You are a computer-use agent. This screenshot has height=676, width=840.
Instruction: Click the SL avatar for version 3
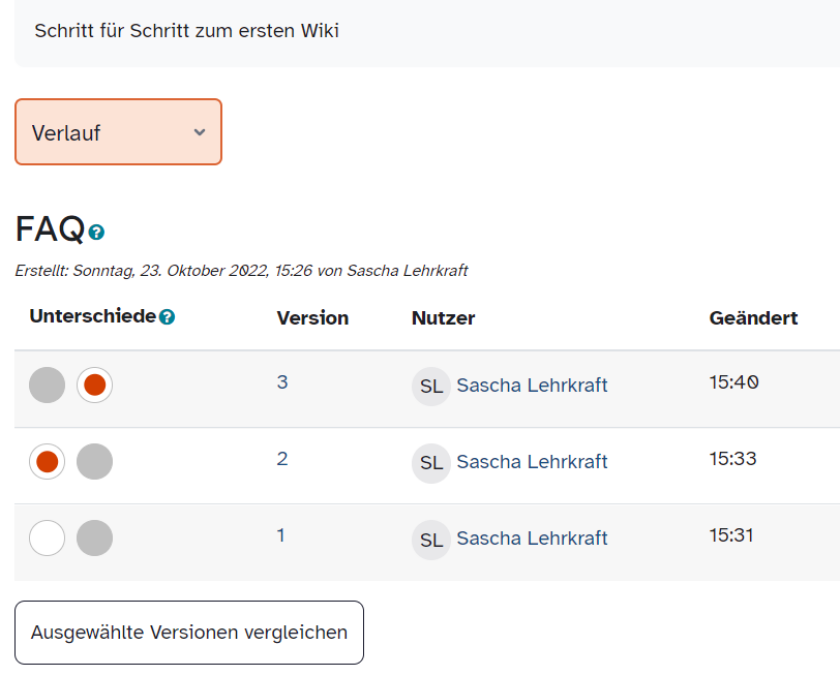[431, 387]
